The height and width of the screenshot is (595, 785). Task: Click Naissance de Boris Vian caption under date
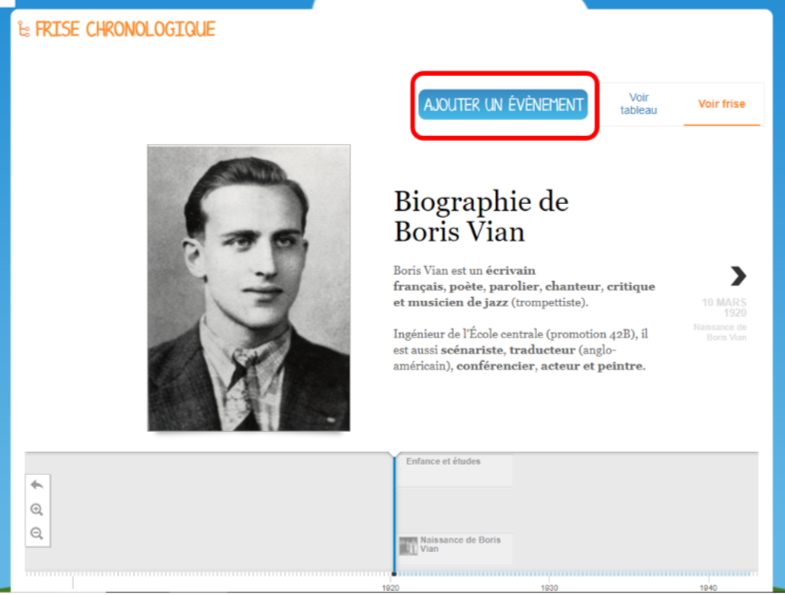[720, 332]
